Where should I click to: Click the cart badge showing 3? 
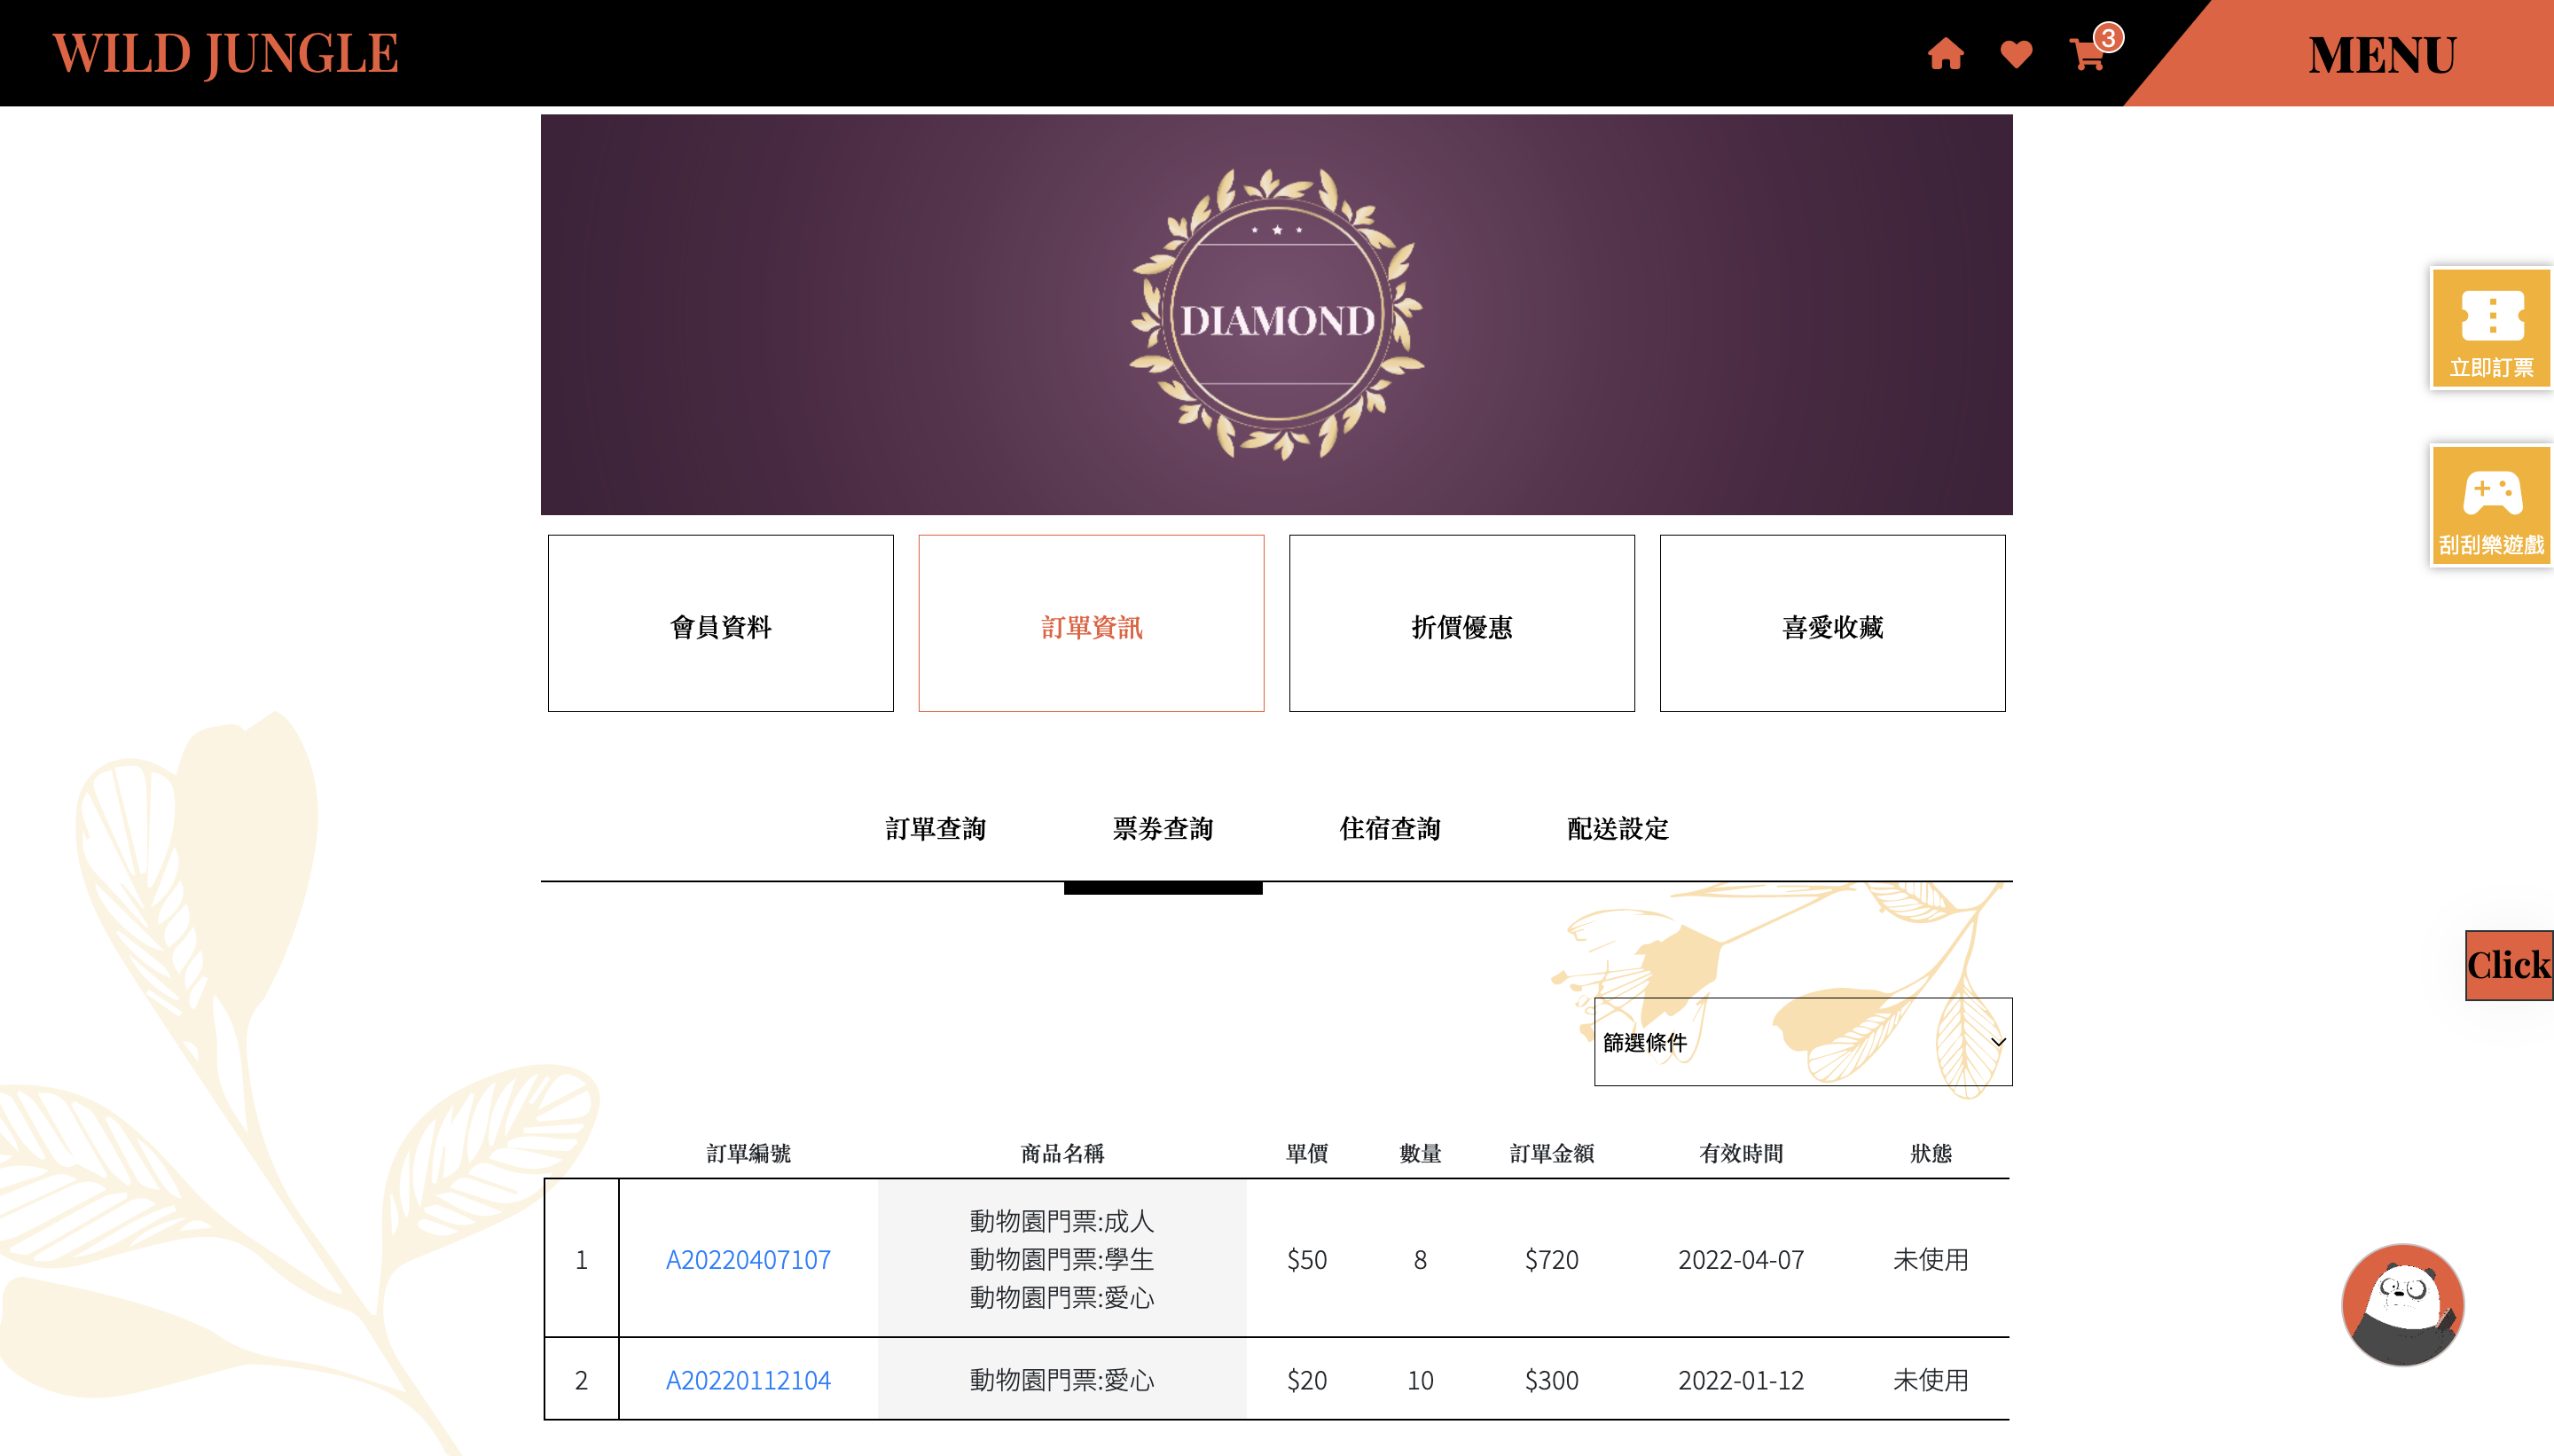click(x=2108, y=38)
